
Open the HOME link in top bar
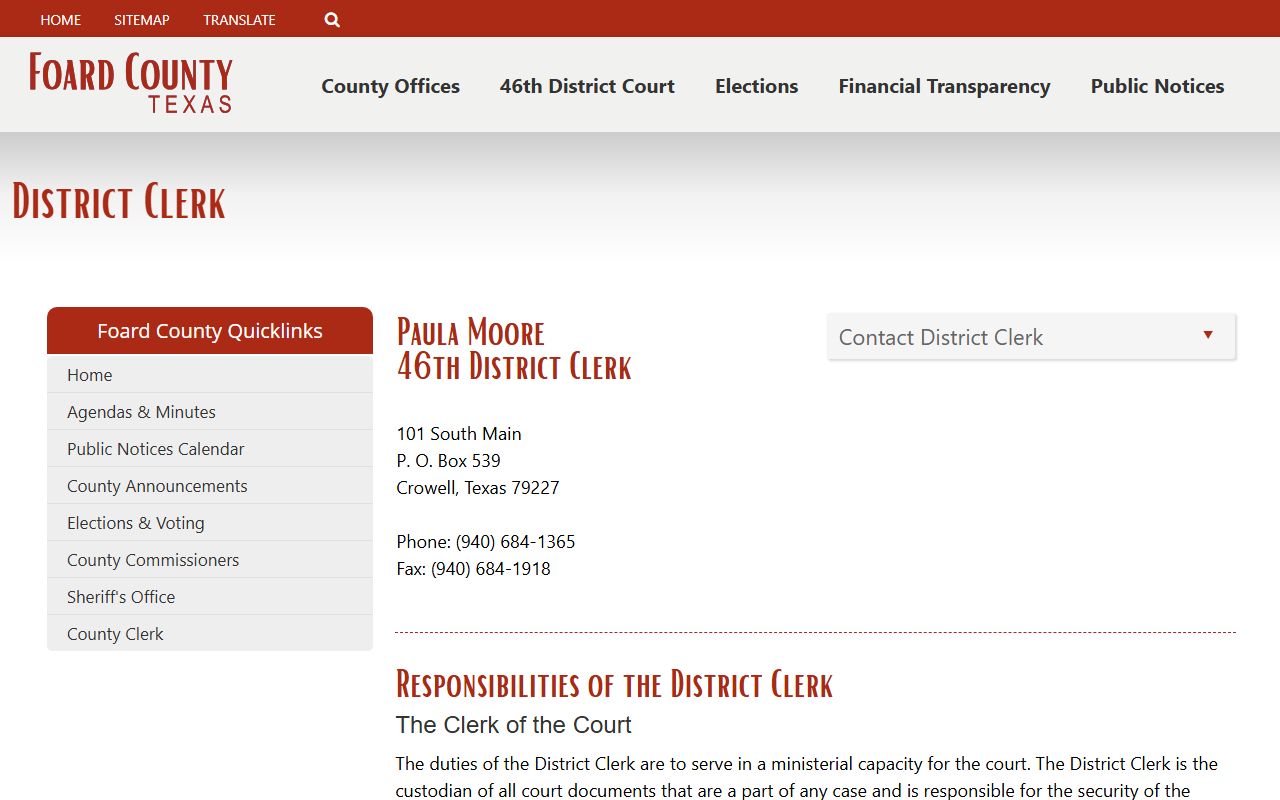61,20
